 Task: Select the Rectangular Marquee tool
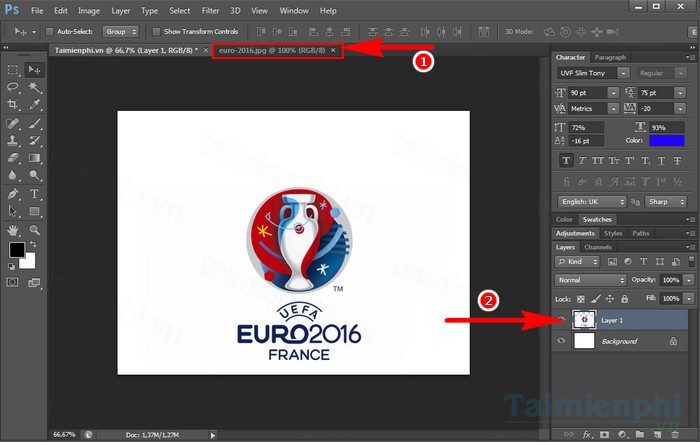click(13, 70)
